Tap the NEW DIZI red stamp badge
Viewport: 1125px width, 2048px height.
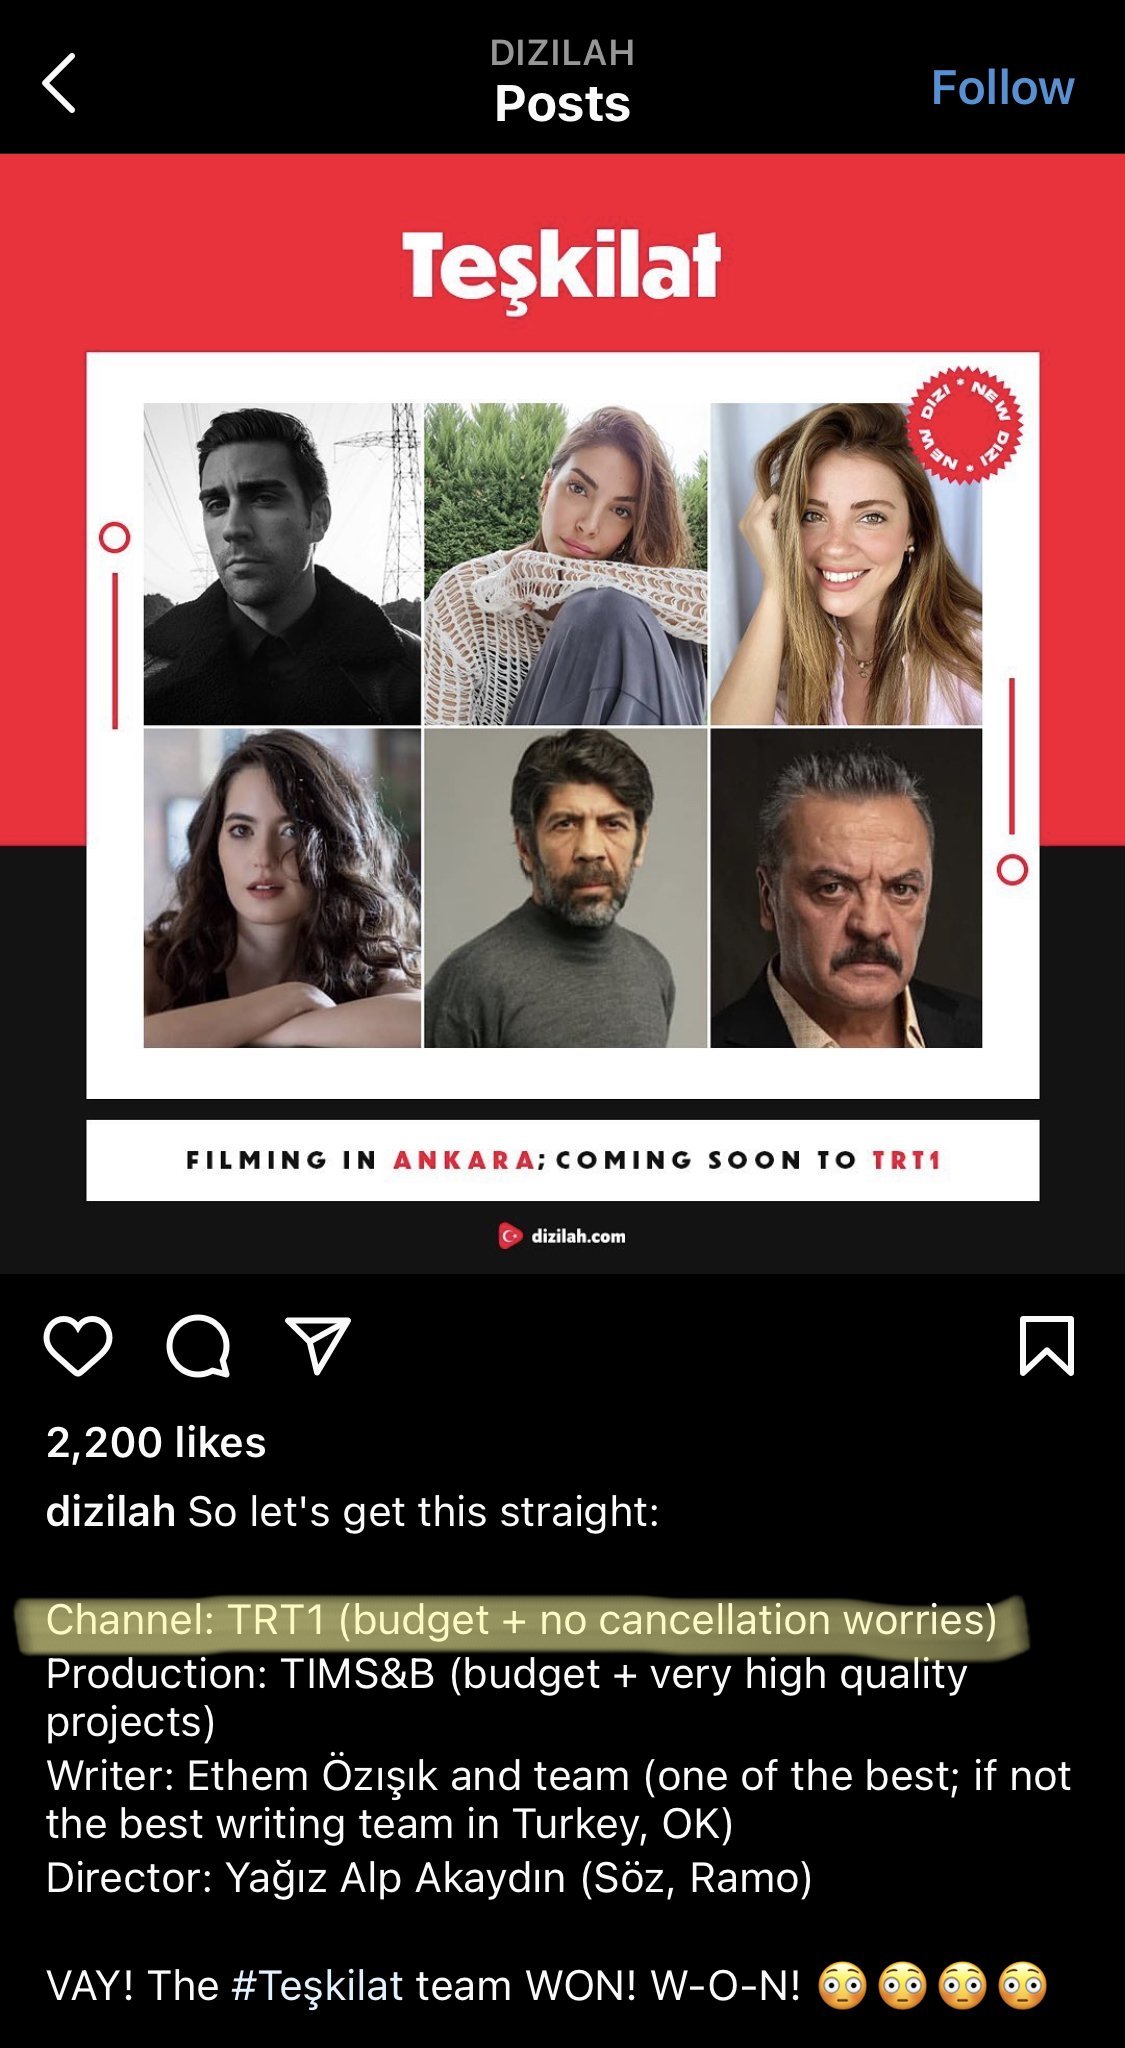965,424
